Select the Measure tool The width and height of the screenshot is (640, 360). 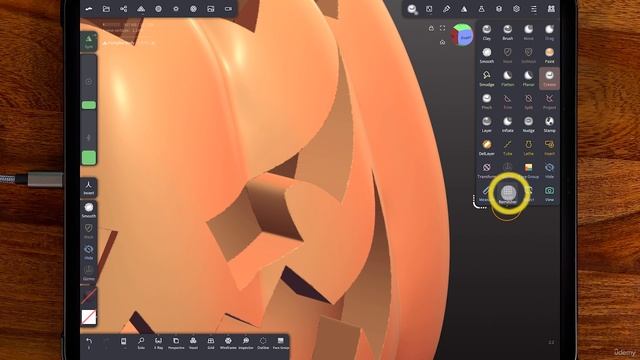coord(486,193)
